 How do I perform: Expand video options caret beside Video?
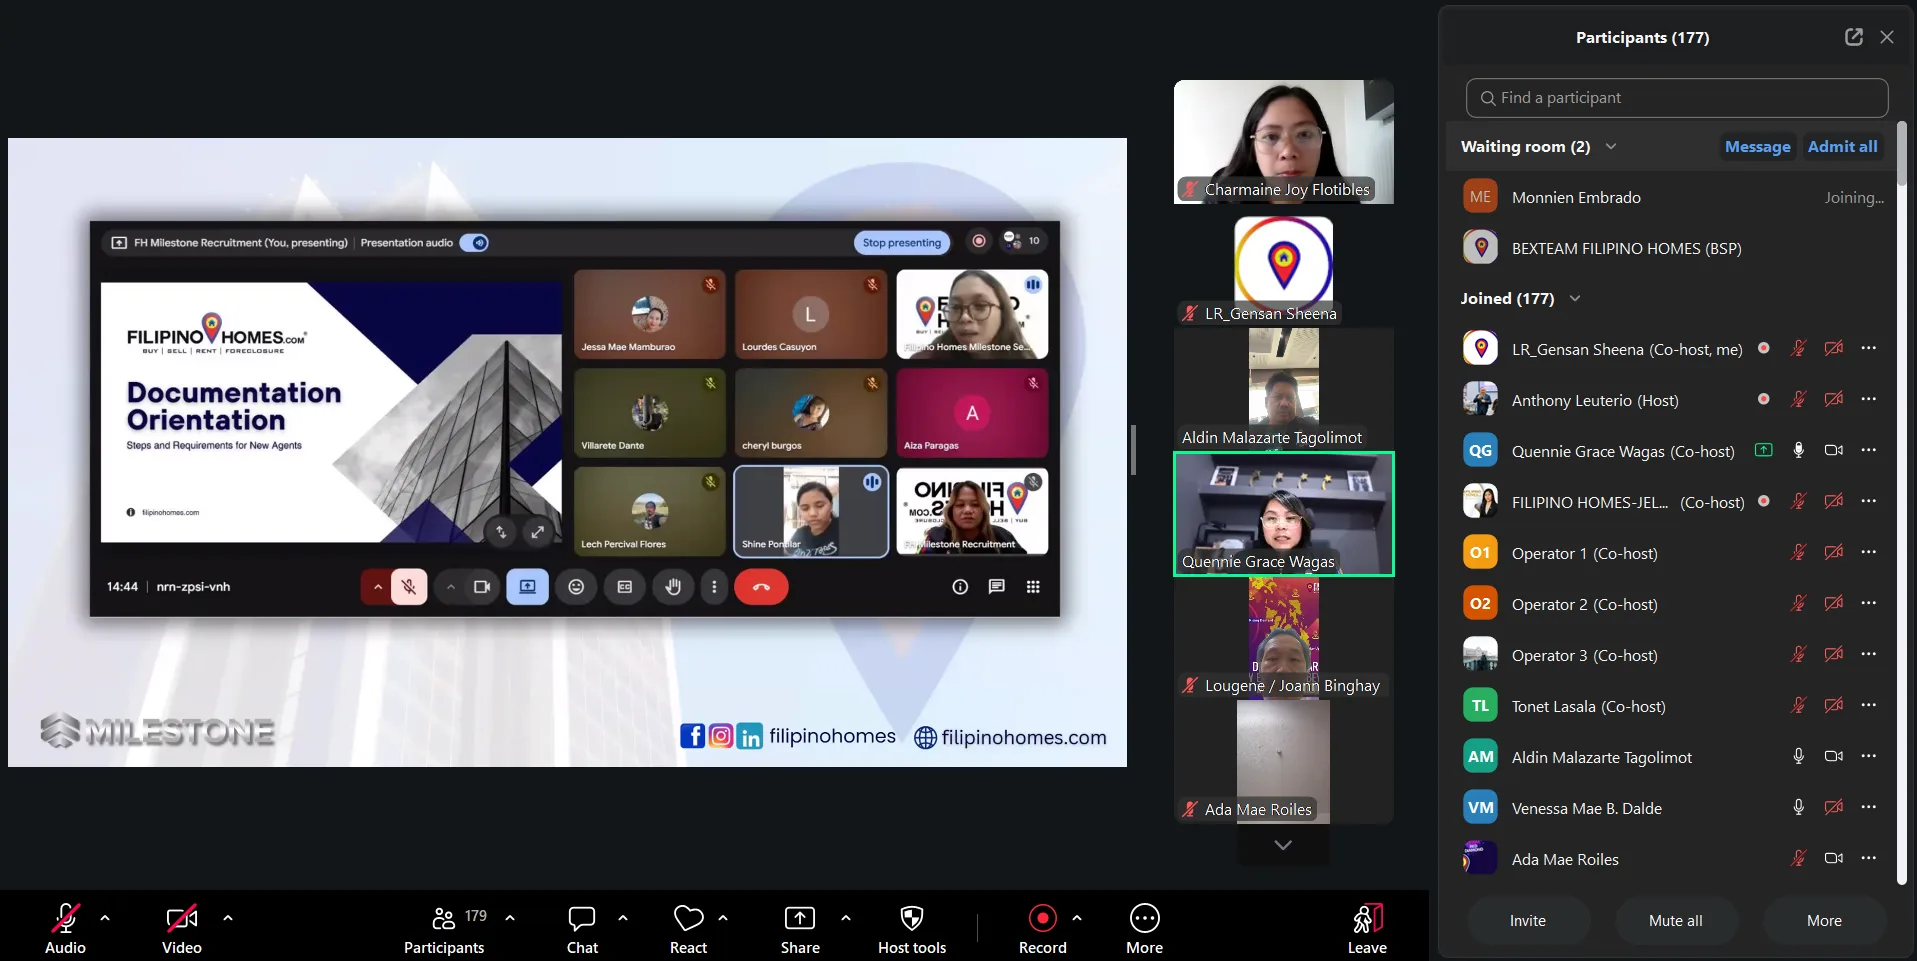click(x=228, y=917)
